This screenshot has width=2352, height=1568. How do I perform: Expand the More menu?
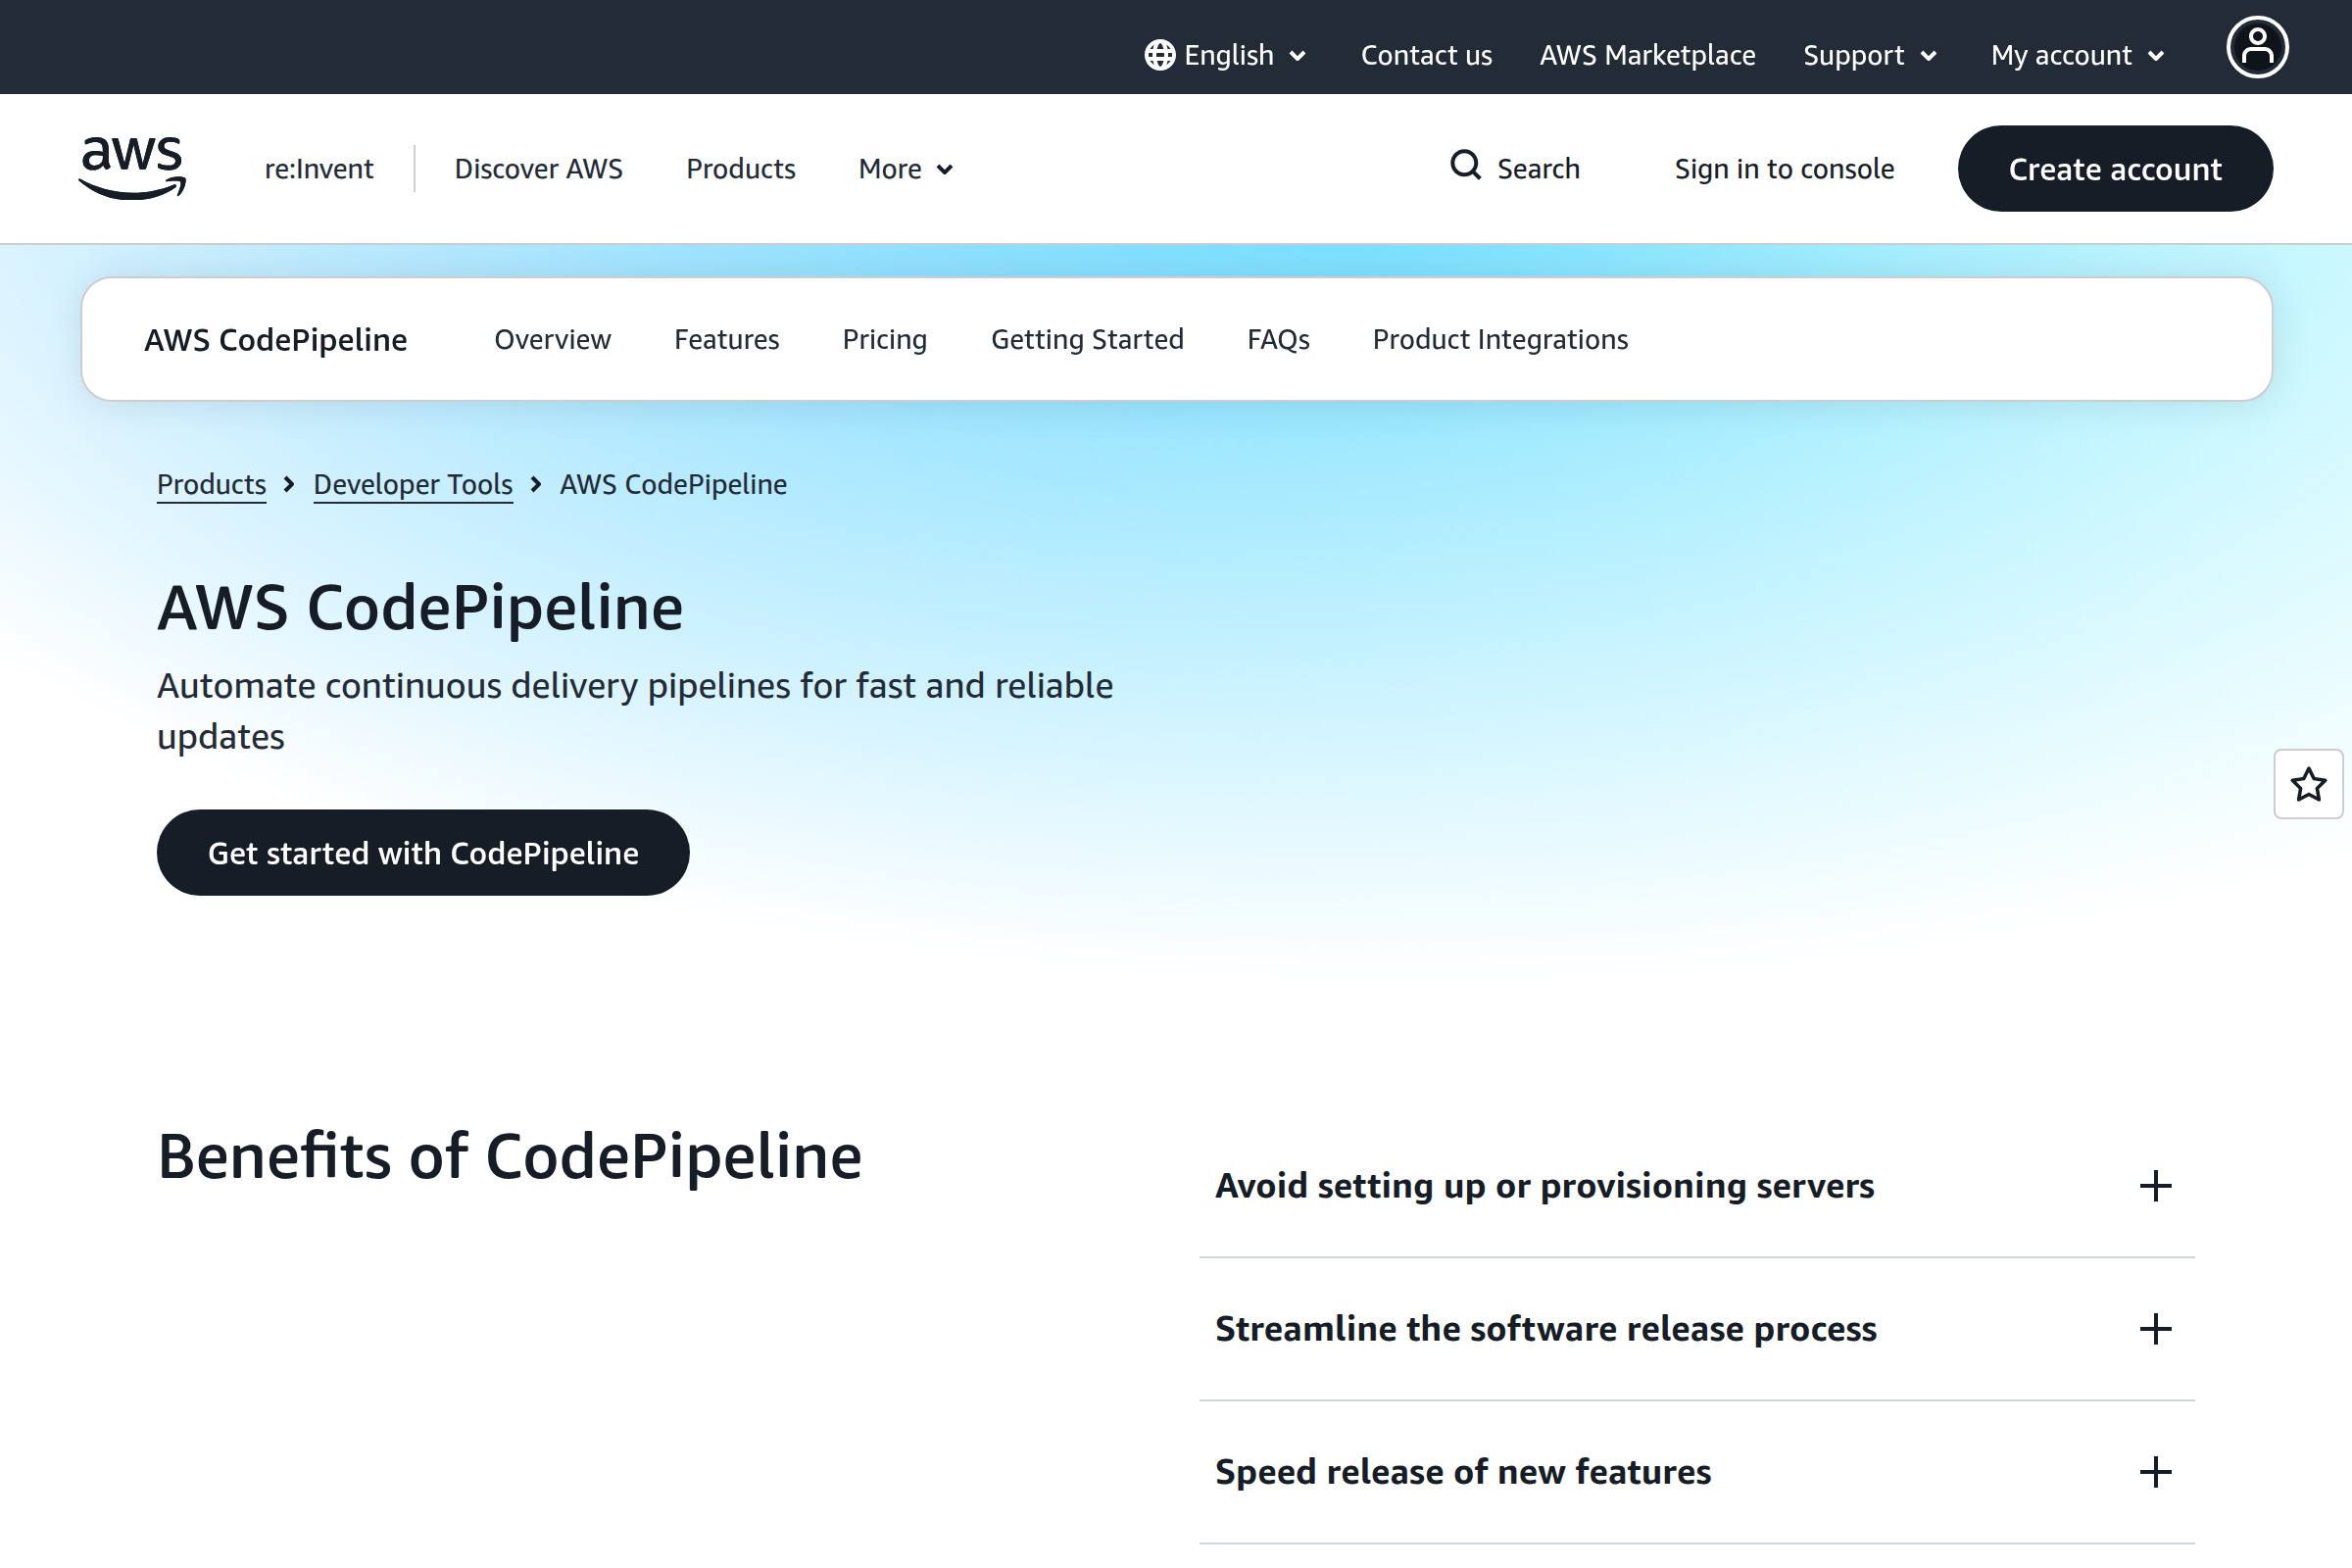906,169
